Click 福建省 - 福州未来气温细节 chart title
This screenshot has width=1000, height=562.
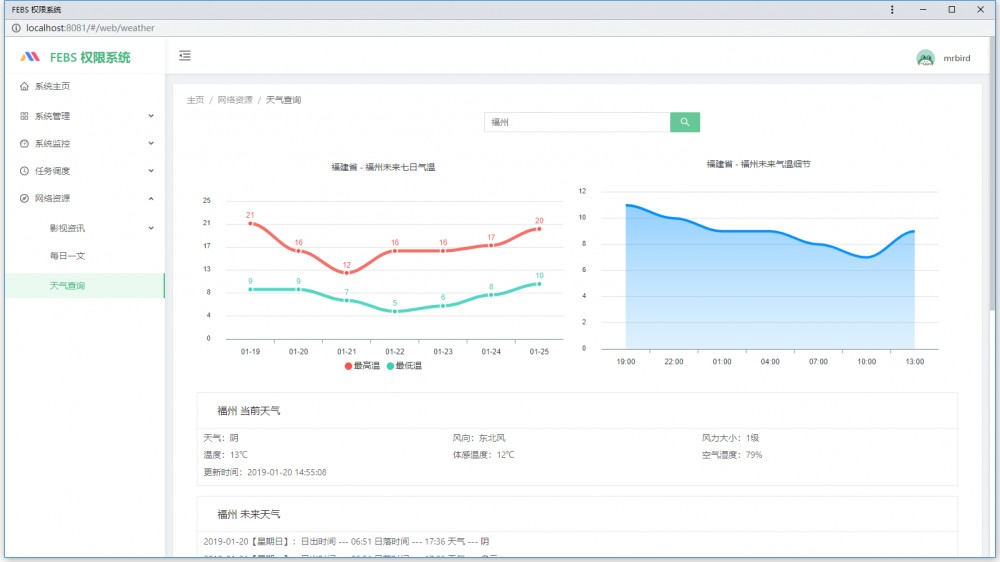pos(758,164)
